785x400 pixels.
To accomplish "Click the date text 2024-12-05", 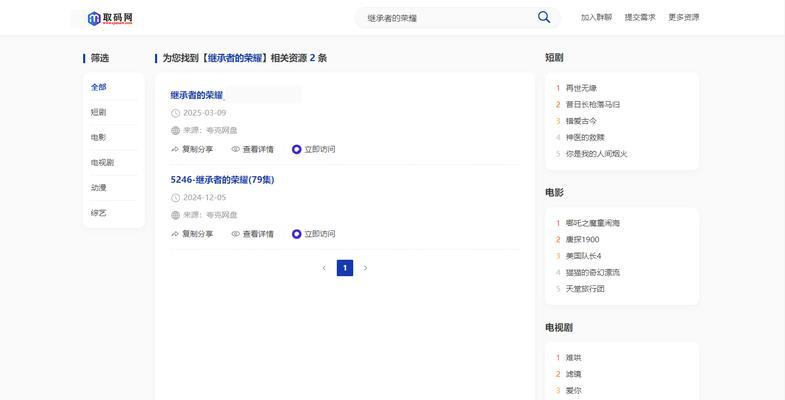I will point(205,198).
